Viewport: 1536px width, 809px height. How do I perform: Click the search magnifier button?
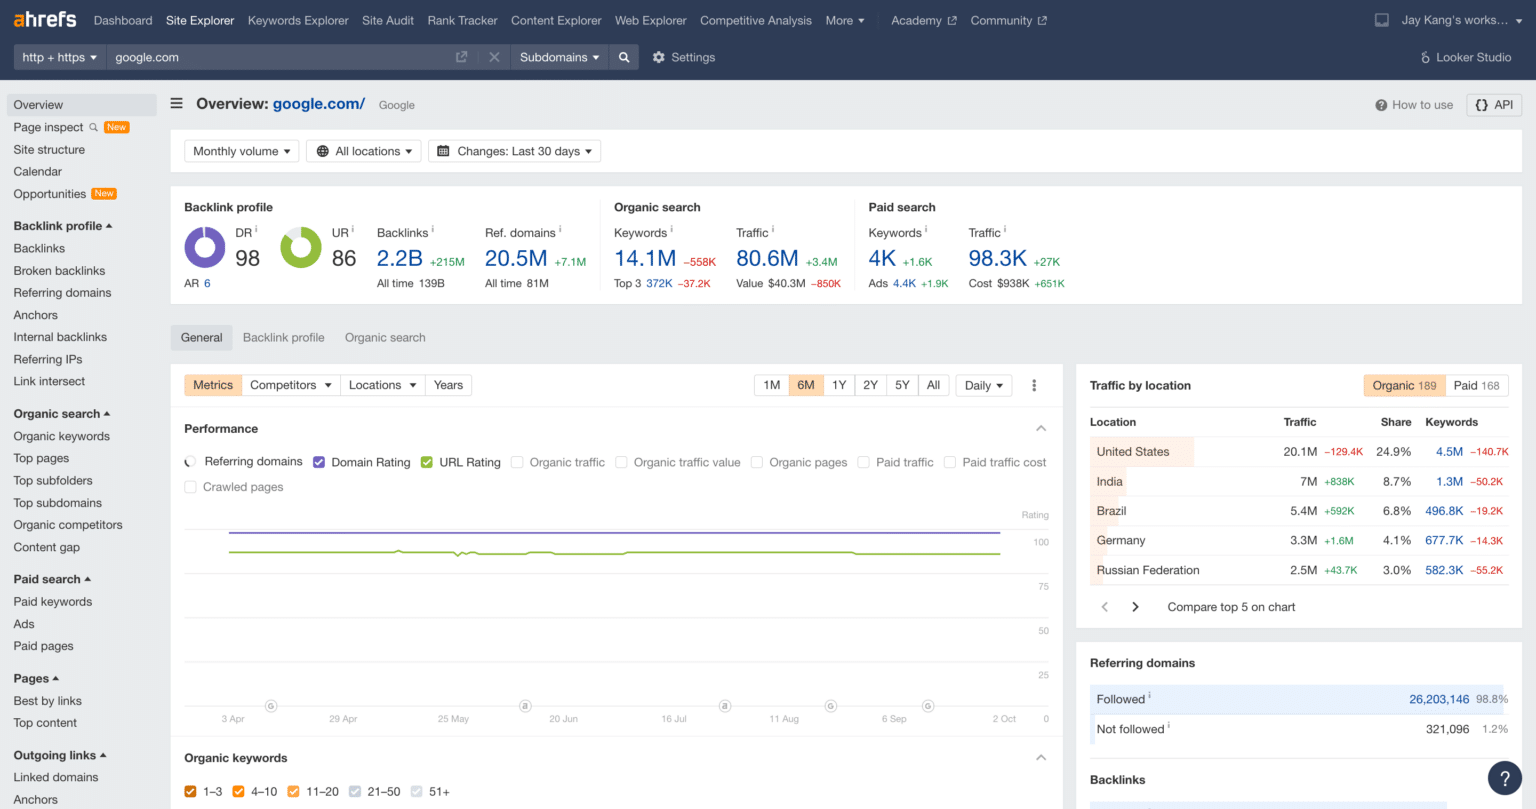624,57
